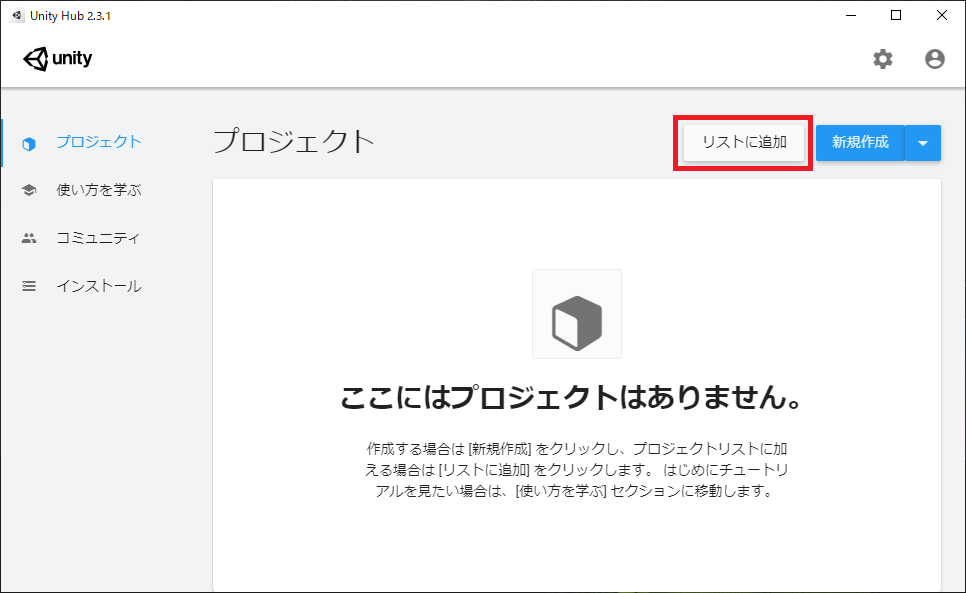Click the cube icon beside プロジェクト in the sidebar
This screenshot has width=966, height=593.
pos(29,144)
